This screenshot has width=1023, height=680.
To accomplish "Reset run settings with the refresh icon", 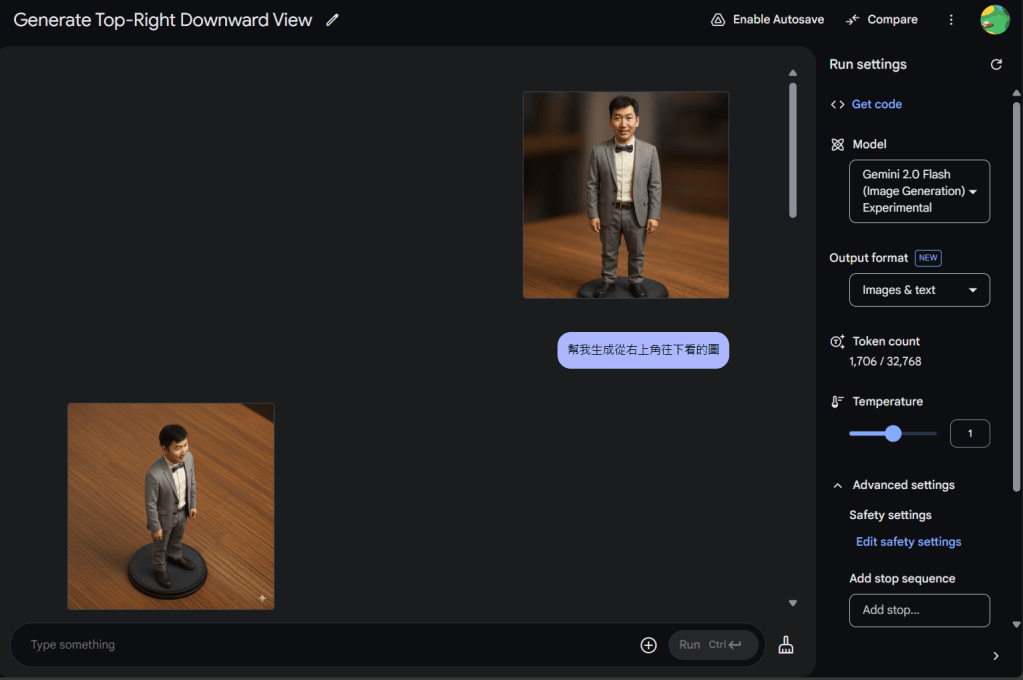I will tap(996, 65).
